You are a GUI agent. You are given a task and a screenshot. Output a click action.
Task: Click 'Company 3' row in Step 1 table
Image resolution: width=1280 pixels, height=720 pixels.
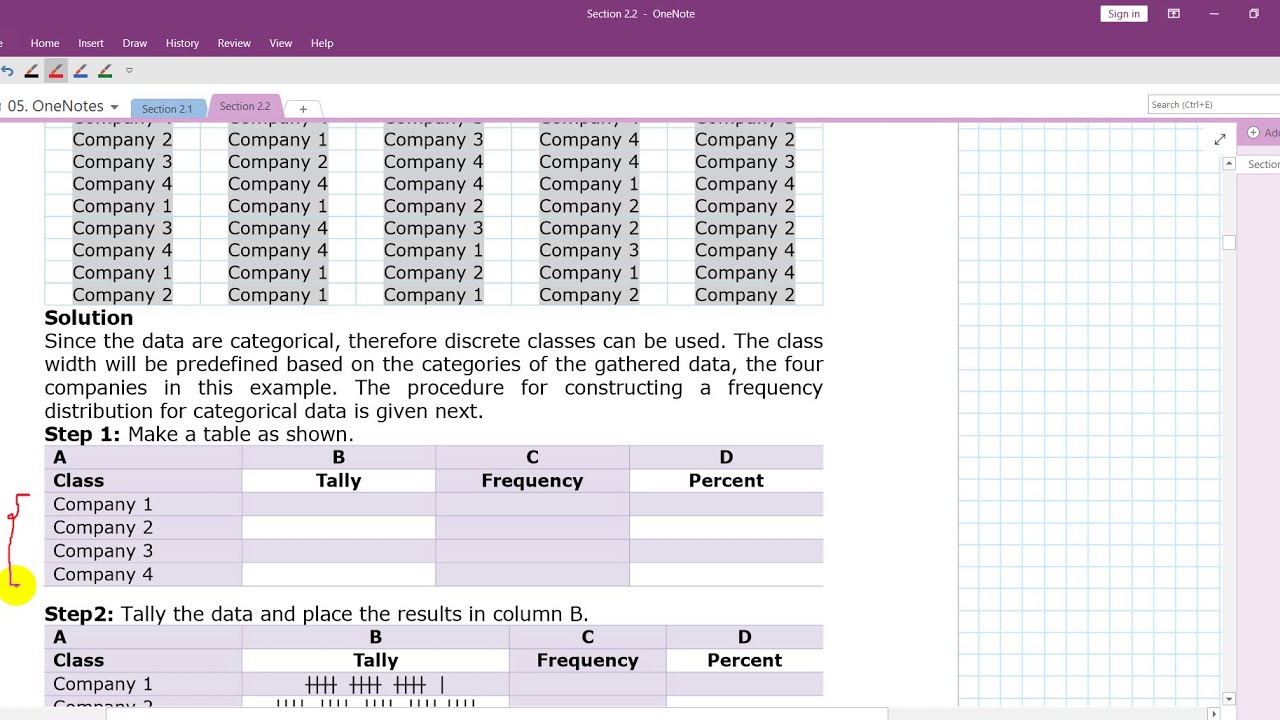(433, 551)
